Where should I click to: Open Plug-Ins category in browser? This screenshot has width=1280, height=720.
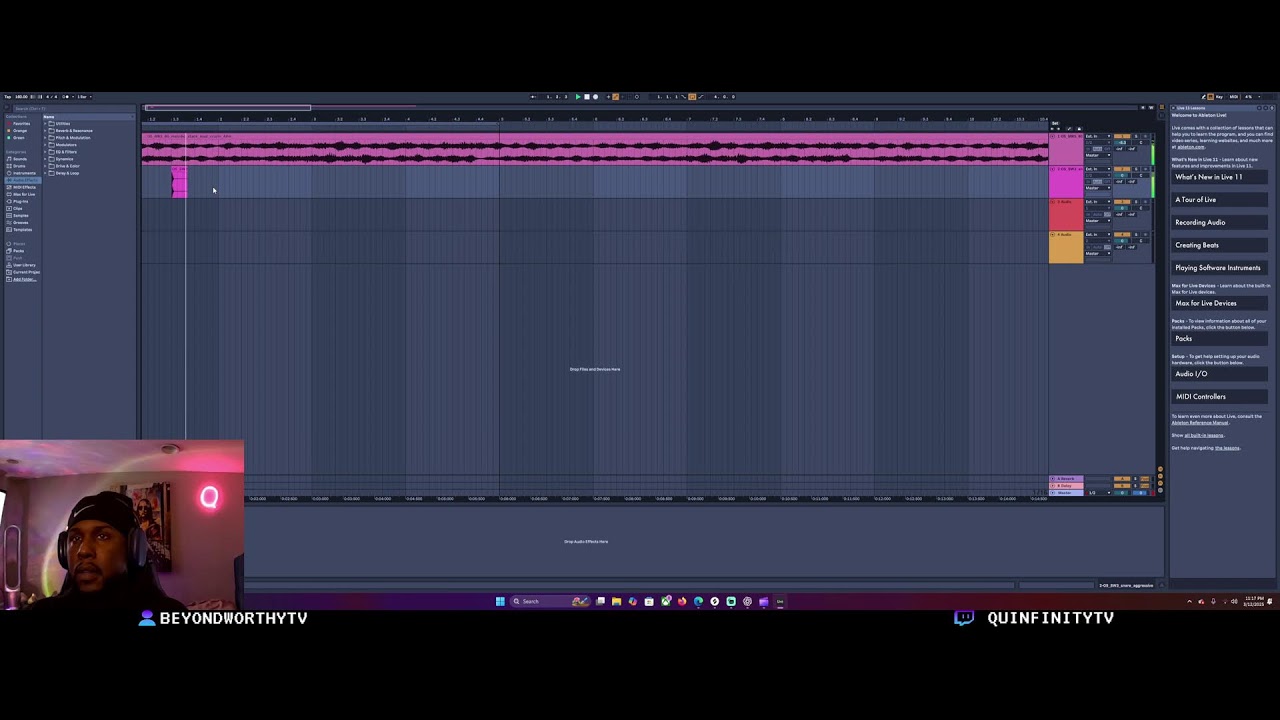pyautogui.click(x=21, y=201)
